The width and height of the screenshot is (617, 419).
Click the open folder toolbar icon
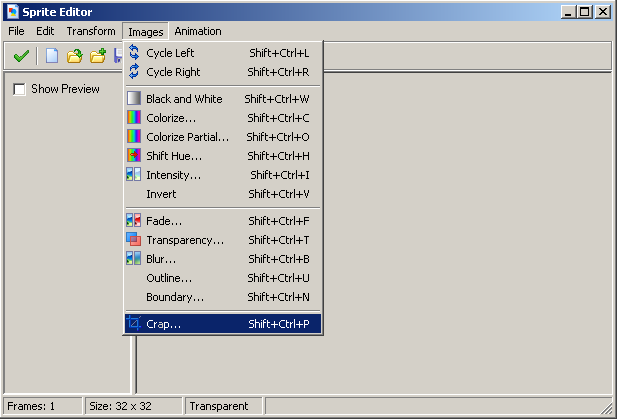pos(75,56)
